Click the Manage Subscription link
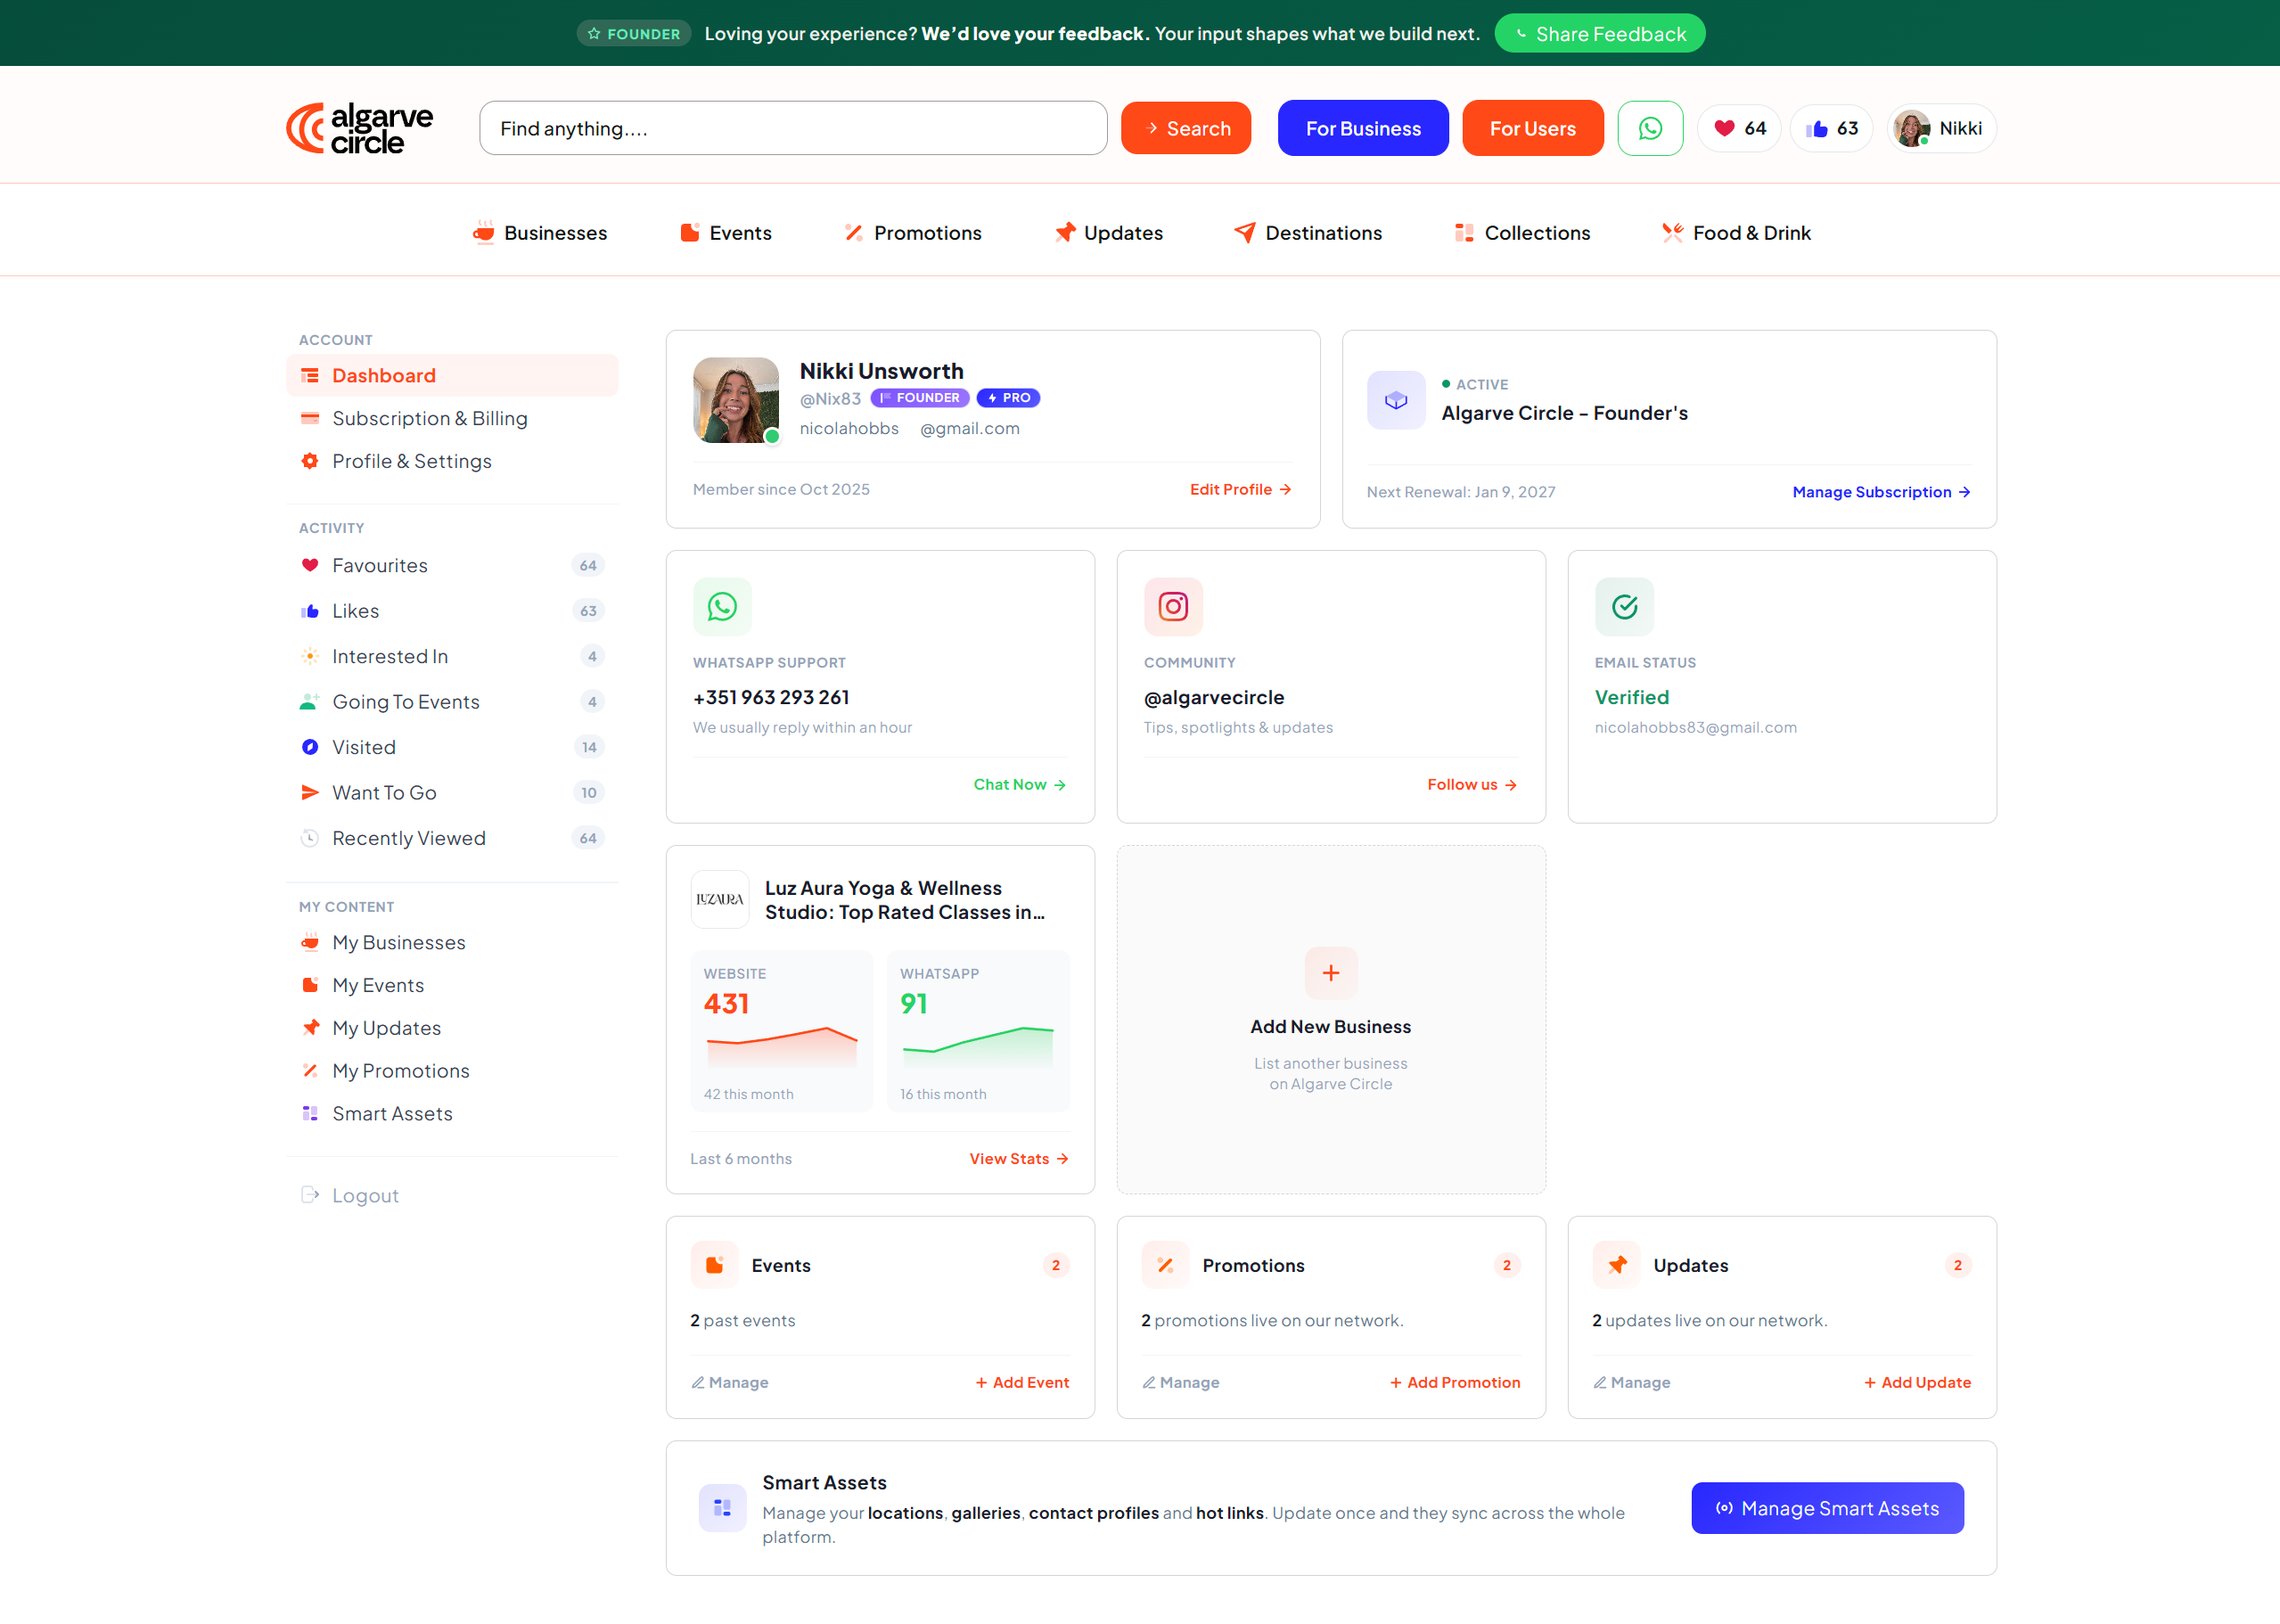This screenshot has height=1624, width=2280. (1881, 492)
